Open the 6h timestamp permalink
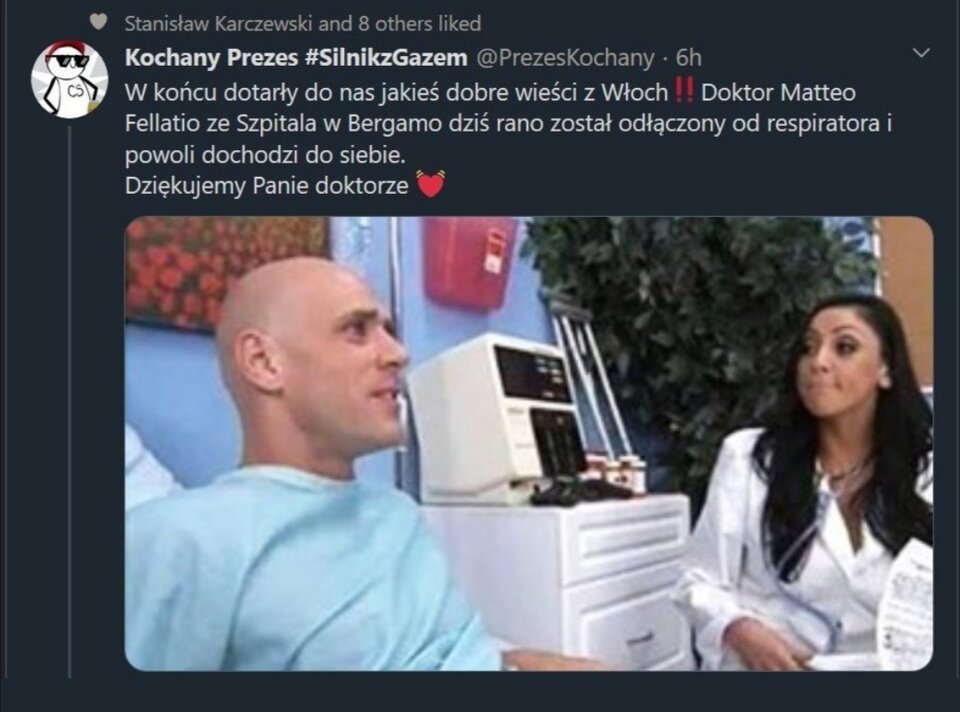Image resolution: width=960 pixels, height=712 pixels. pyautogui.click(x=689, y=58)
